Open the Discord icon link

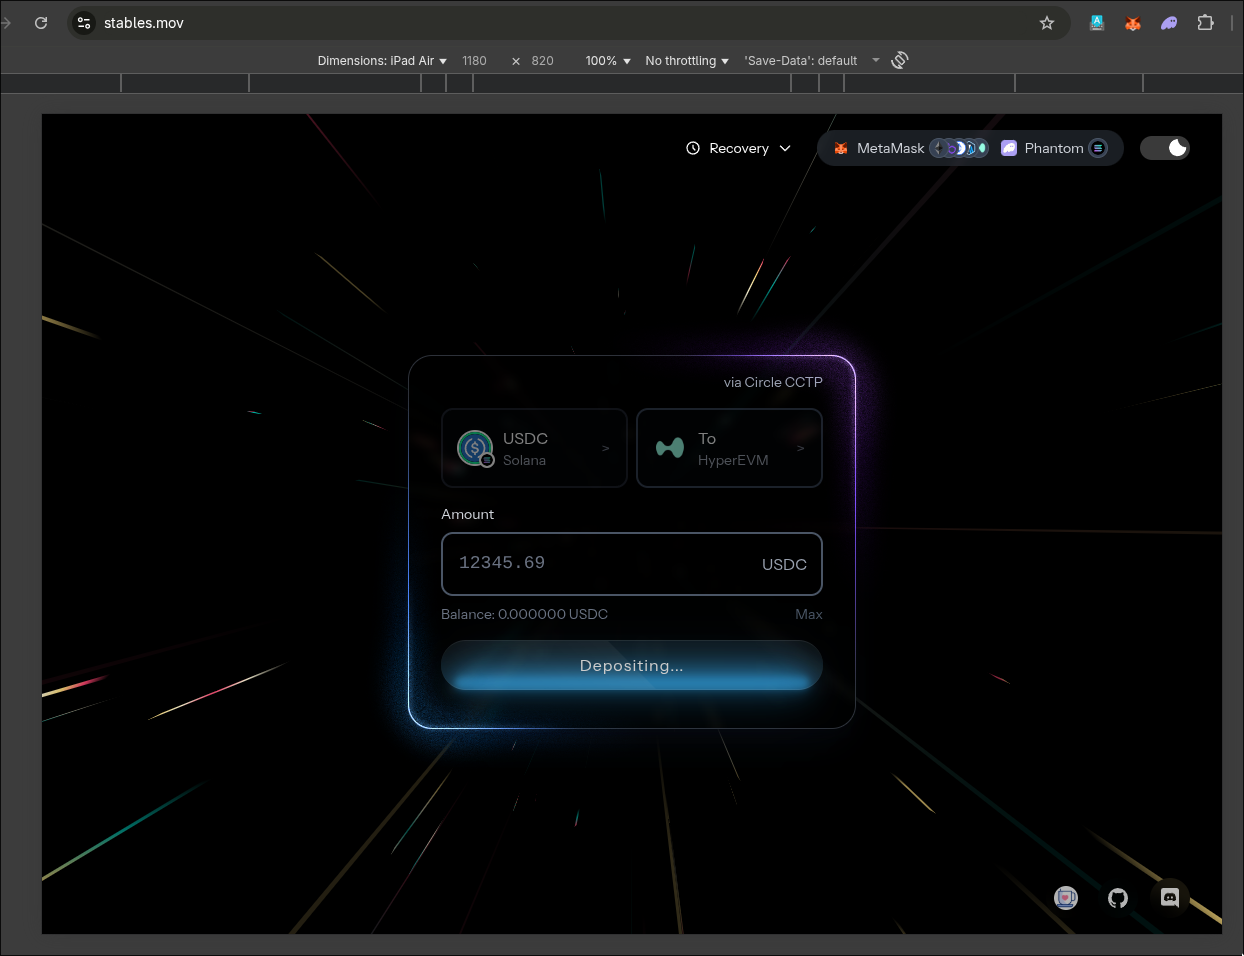coord(1169,898)
